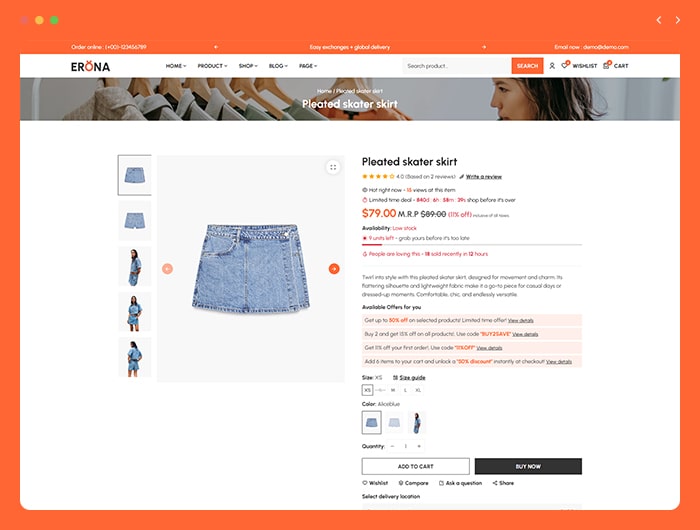The width and height of the screenshot is (700, 530).
Task: Expand product image to fullscreen
Action: point(333,167)
